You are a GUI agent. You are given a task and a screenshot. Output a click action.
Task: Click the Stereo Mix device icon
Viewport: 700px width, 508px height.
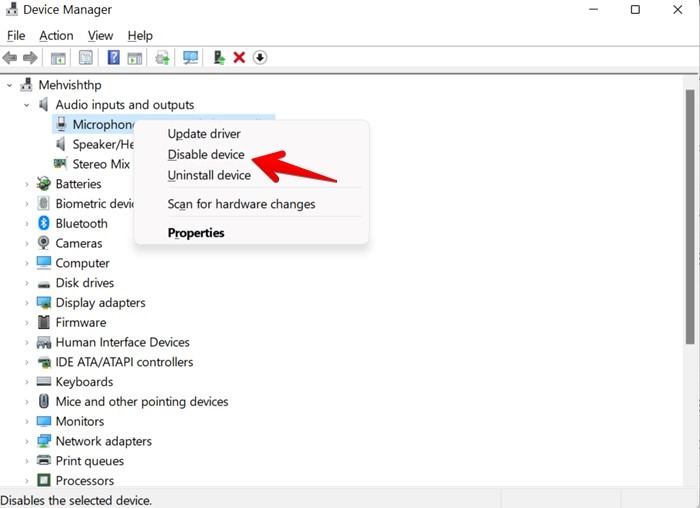[60, 163]
